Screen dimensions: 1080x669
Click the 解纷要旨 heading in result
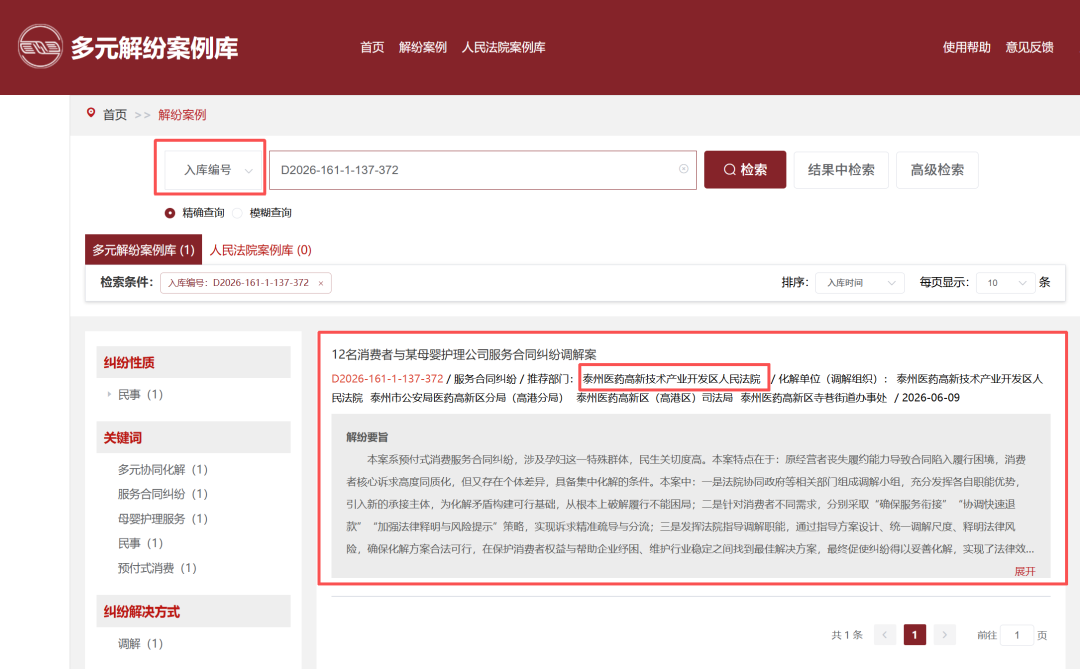click(x=367, y=437)
